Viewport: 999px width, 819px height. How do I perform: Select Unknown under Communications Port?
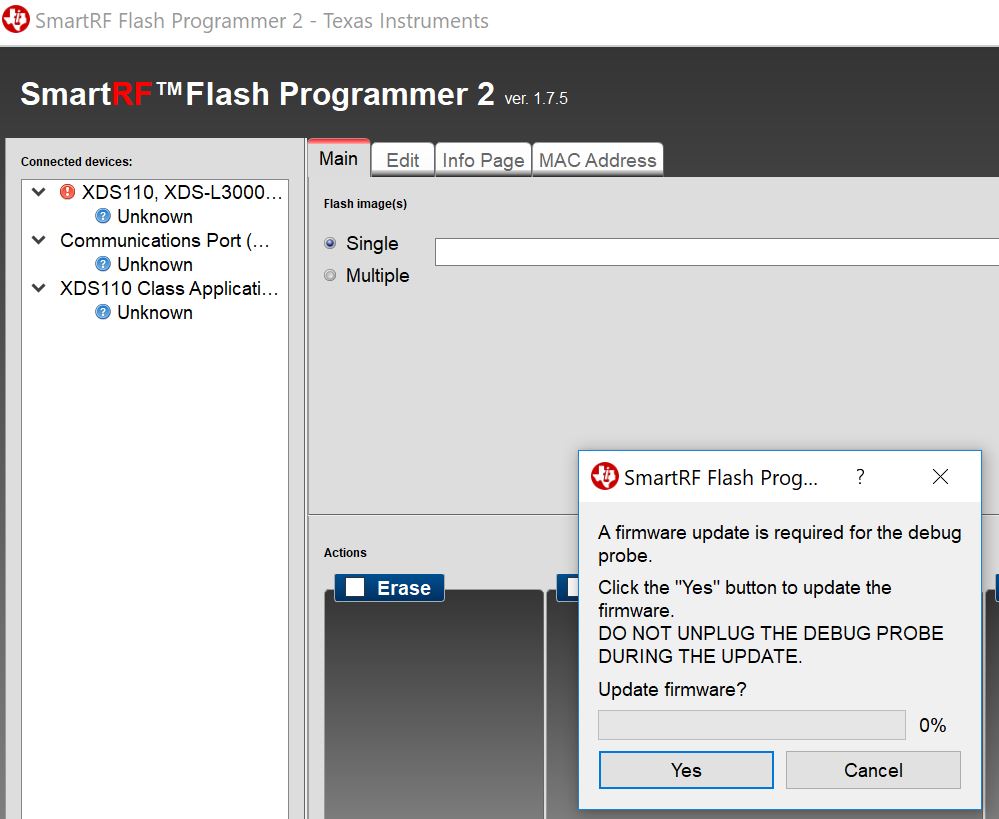point(155,264)
